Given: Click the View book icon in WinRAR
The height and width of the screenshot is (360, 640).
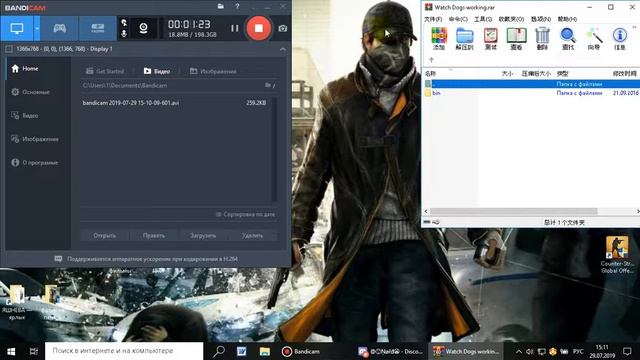Looking at the screenshot, I should click(x=516, y=38).
